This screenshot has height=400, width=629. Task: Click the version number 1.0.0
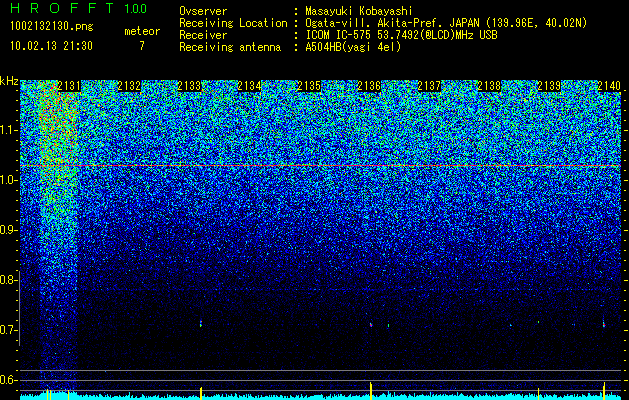[136, 8]
